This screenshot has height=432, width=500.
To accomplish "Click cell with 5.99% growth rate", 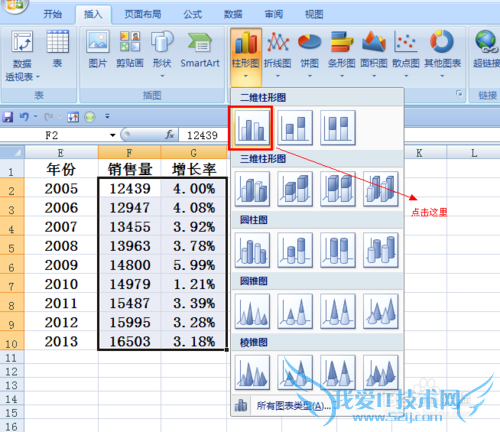I will (194, 265).
